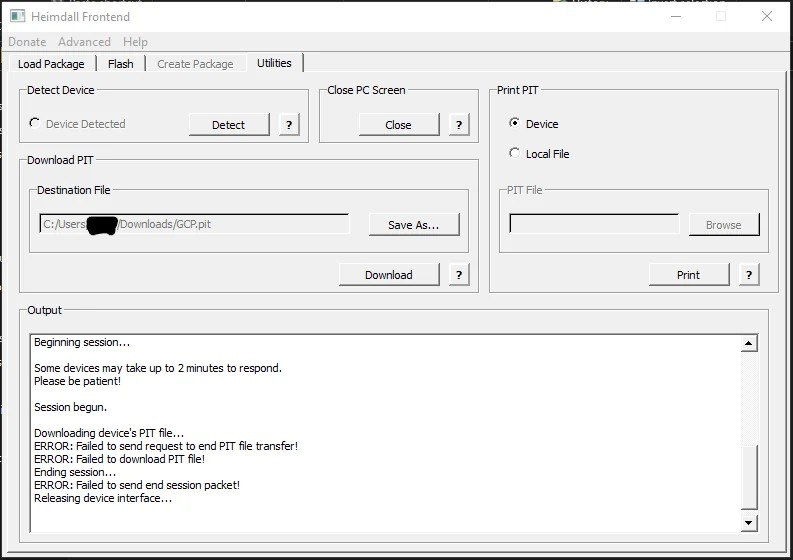Click 'ERROR: Failed to send end session packet!' line

tap(137, 485)
